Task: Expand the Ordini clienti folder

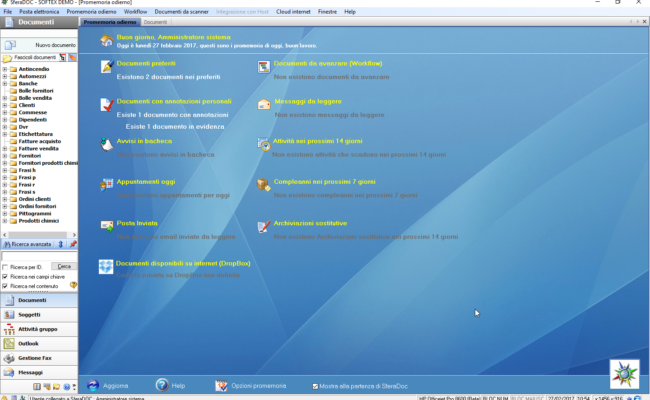Action: pyautogui.click(x=5, y=199)
